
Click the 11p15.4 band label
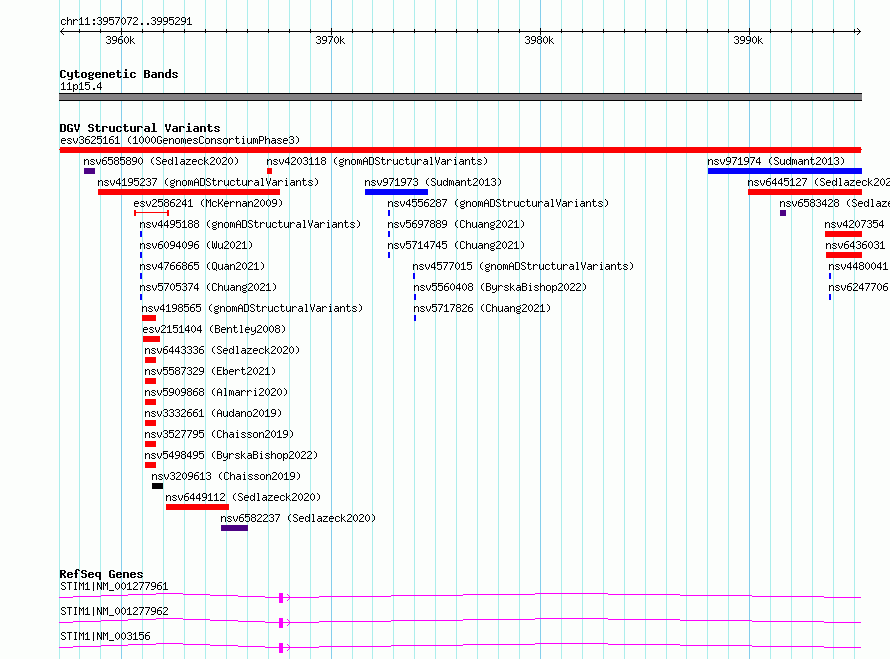point(81,86)
